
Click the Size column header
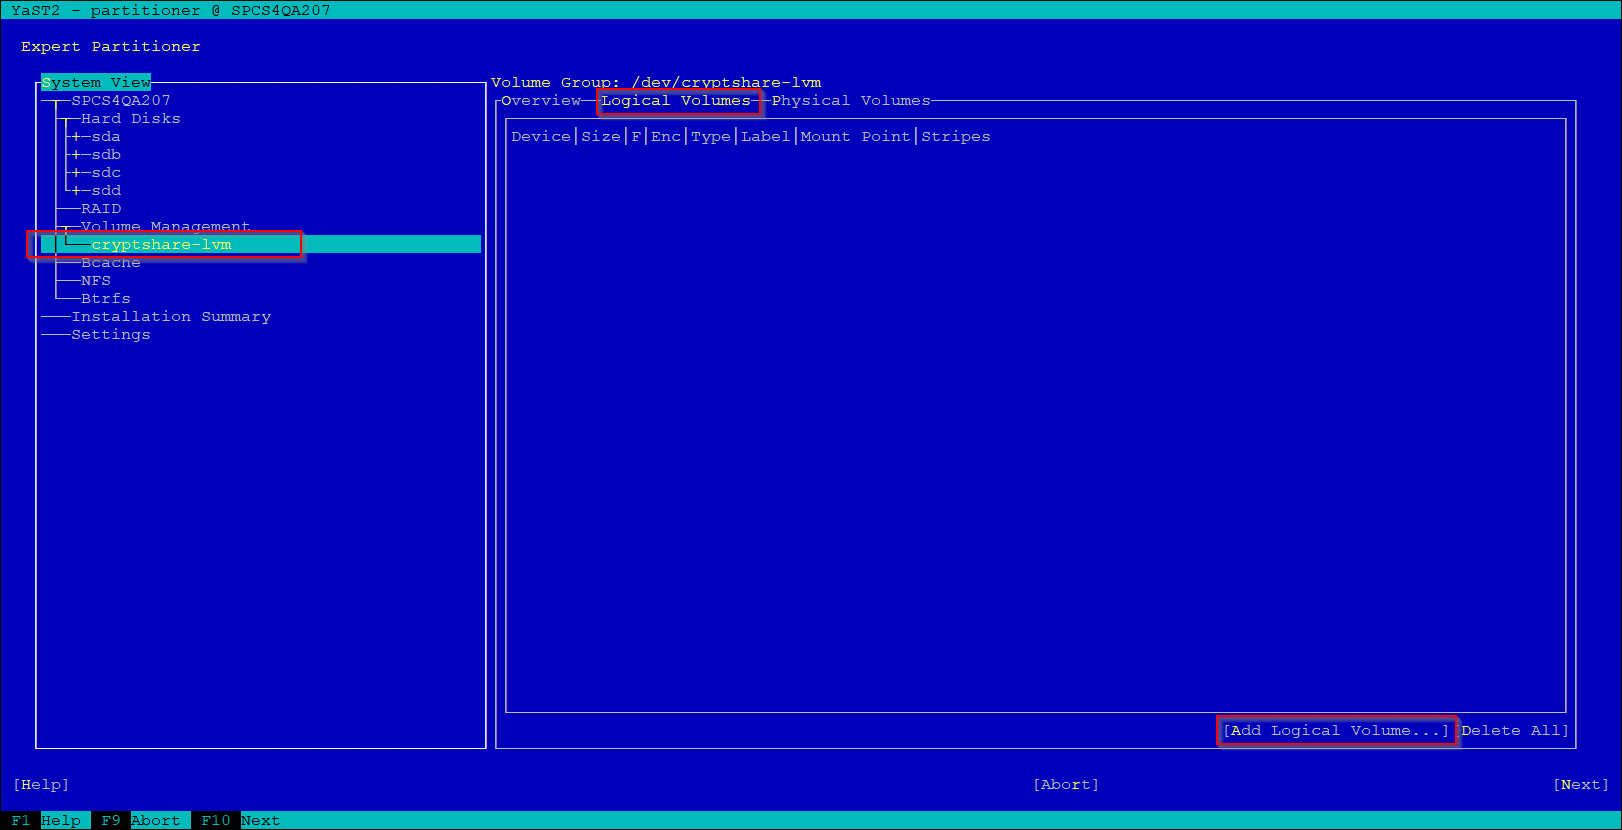coord(601,137)
